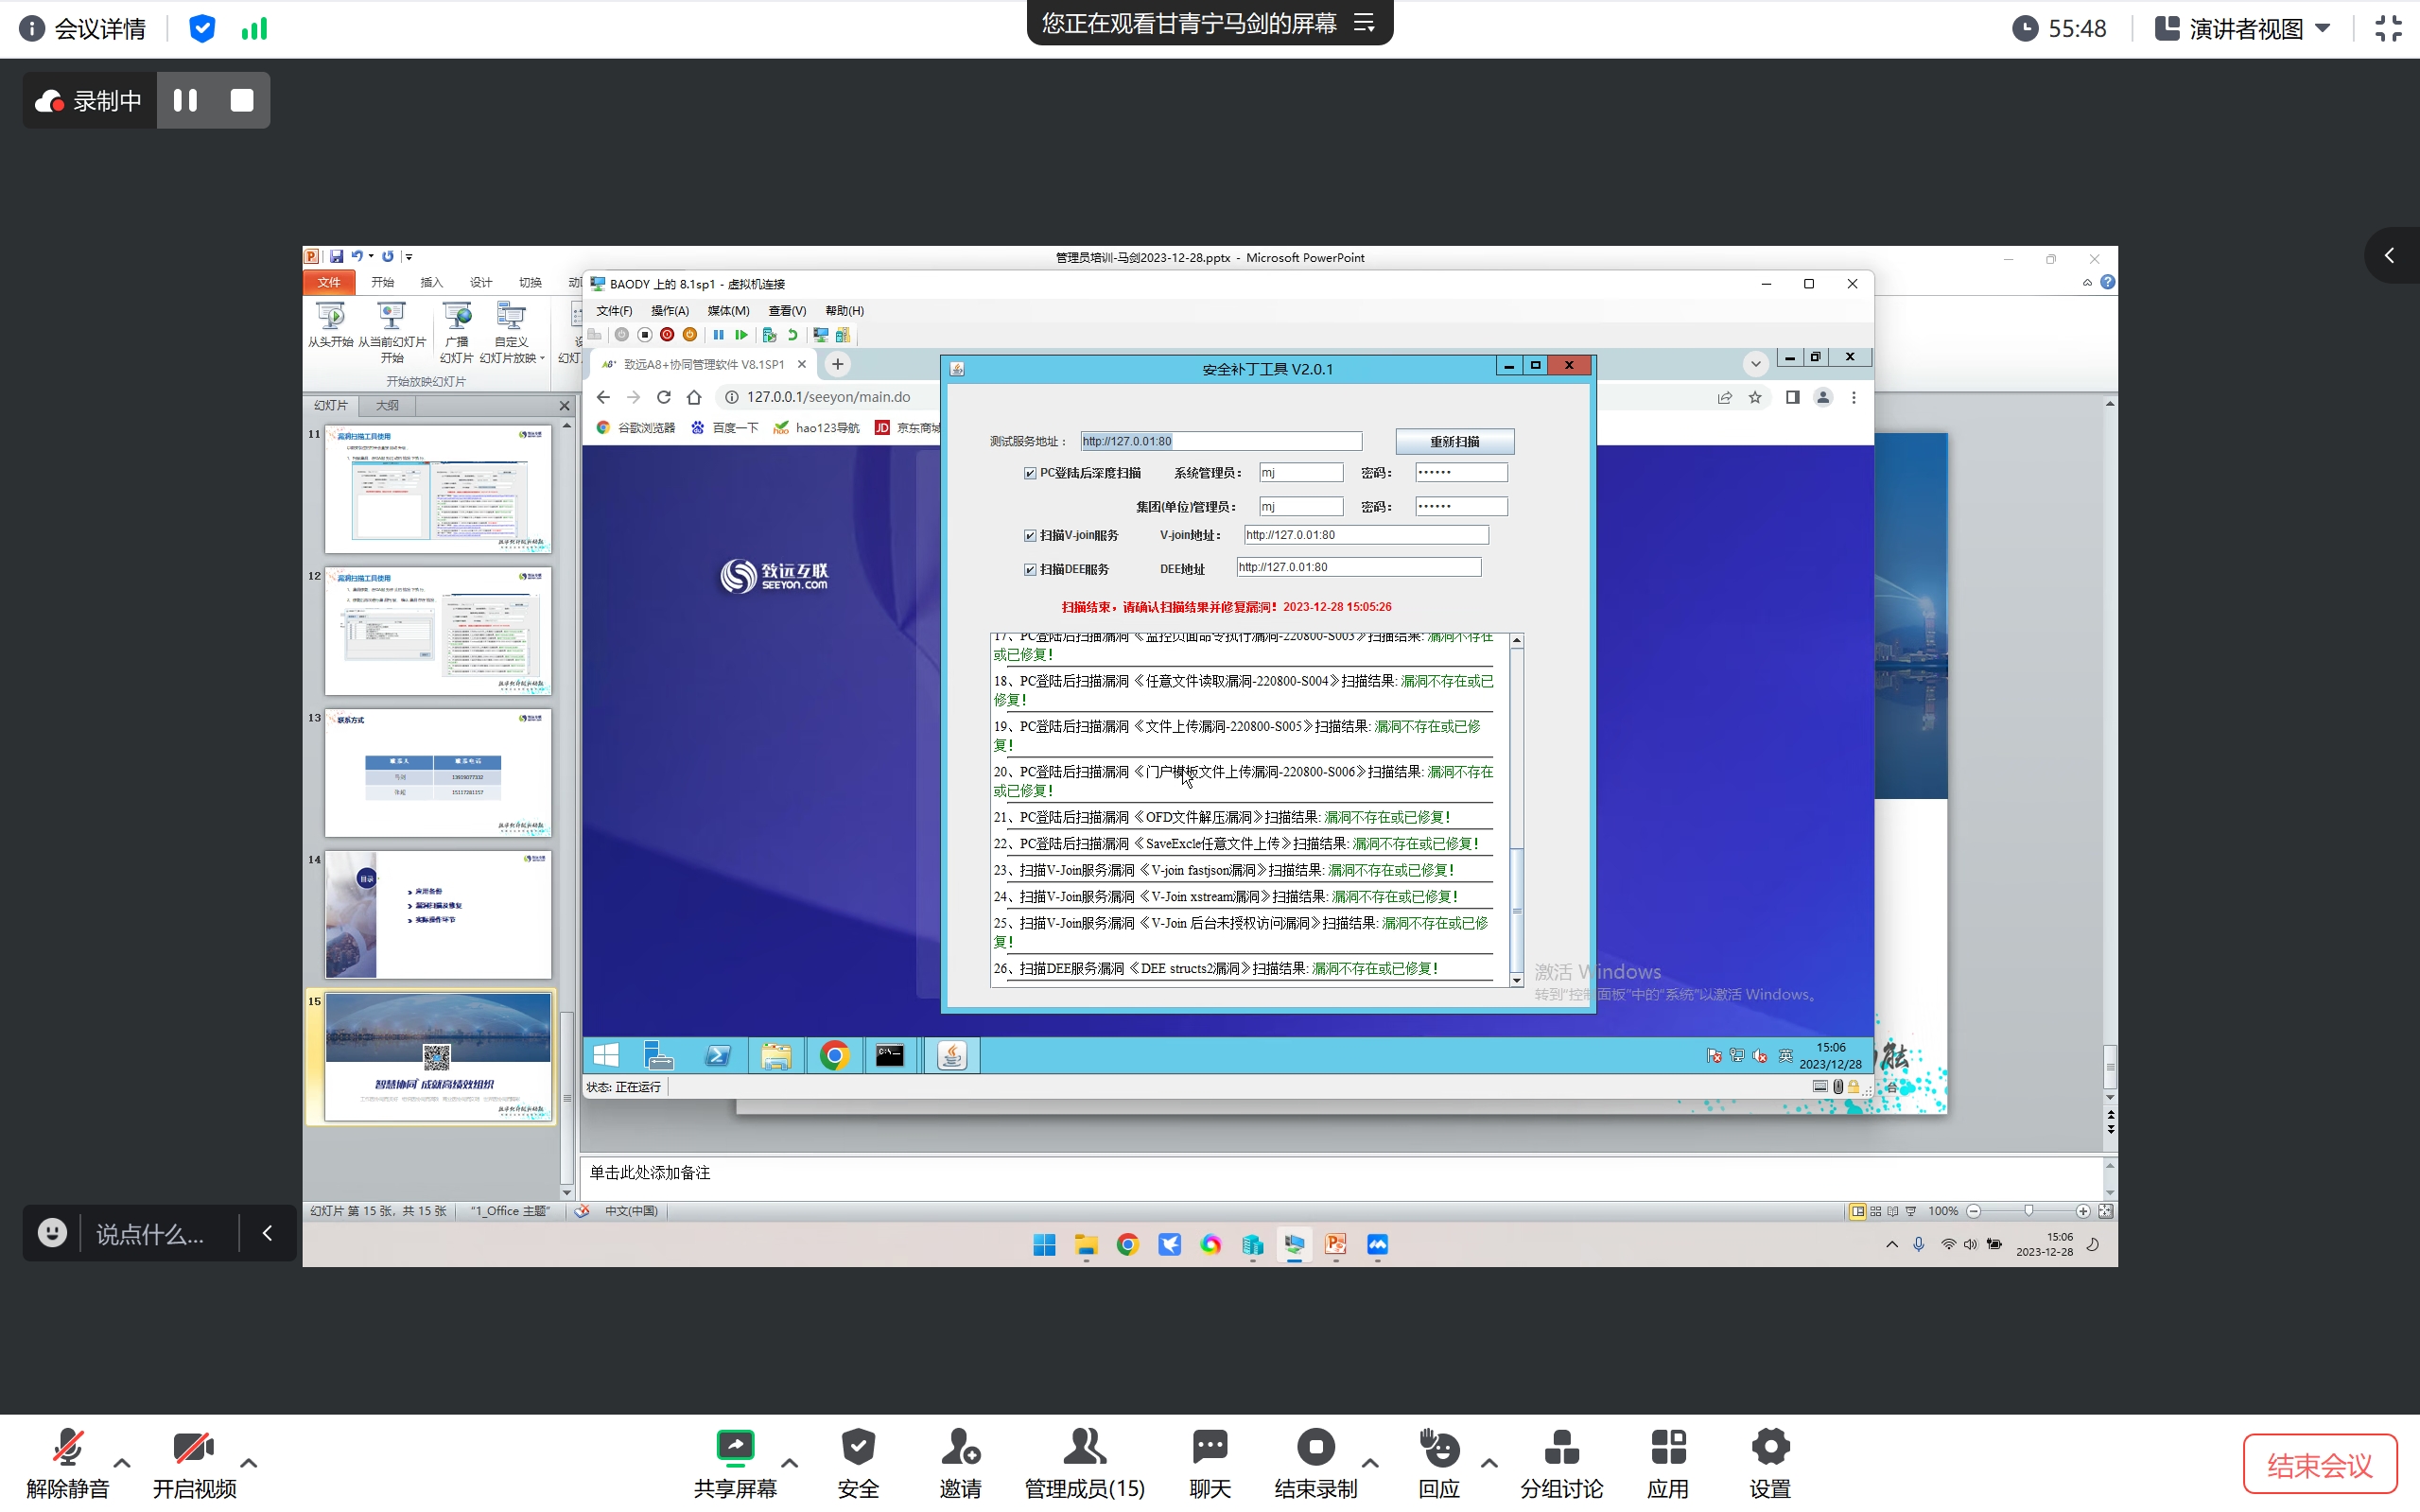Click End Meeting (结束会议) button
Screen dimensions: 2420x1512
click(2319, 1464)
